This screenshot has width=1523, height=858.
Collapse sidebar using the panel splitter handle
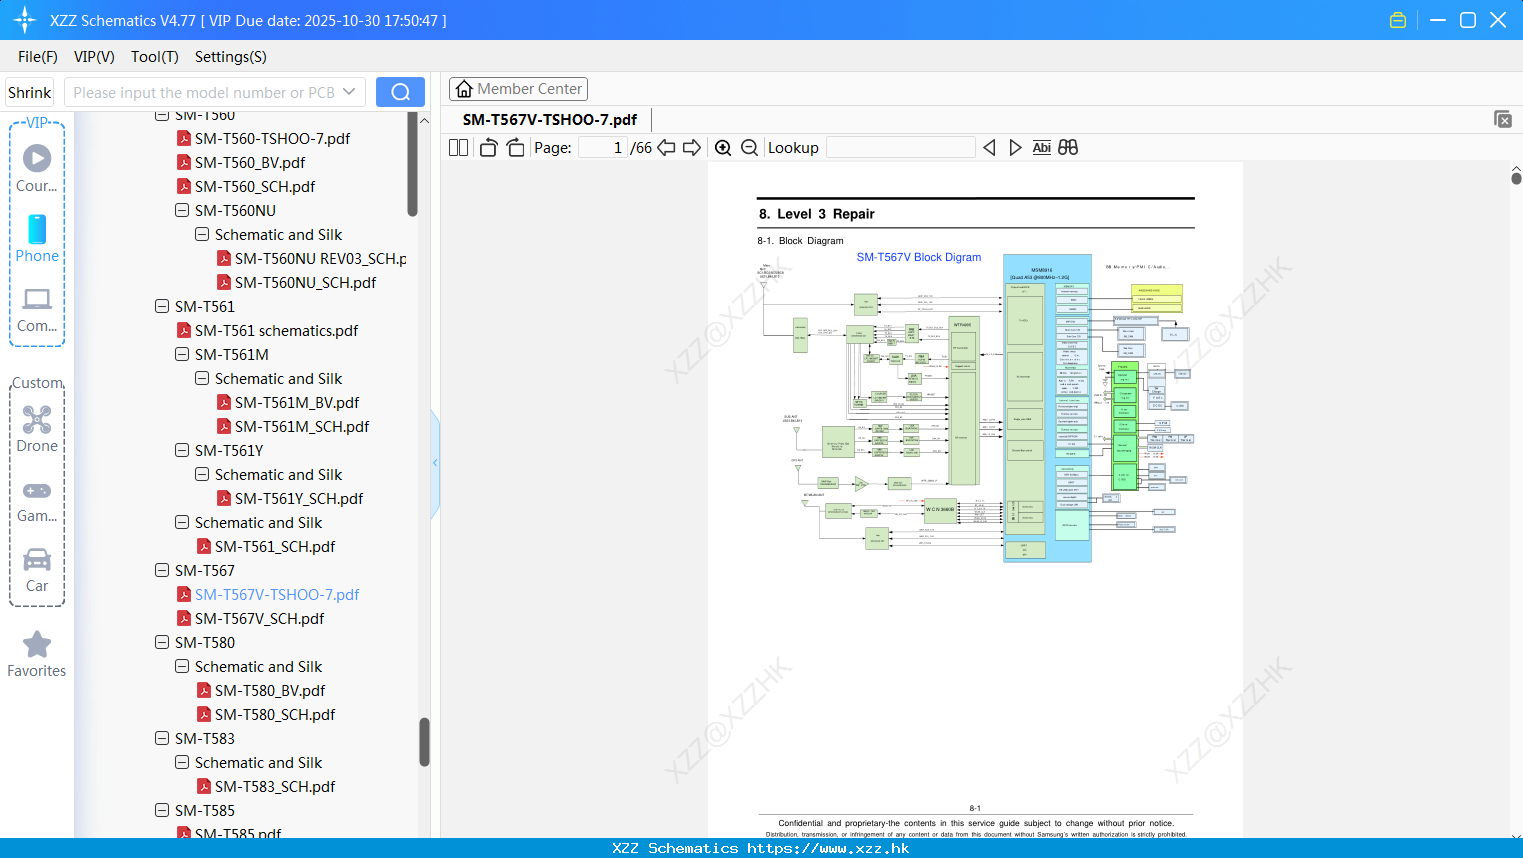pyautogui.click(x=435, y=463)
